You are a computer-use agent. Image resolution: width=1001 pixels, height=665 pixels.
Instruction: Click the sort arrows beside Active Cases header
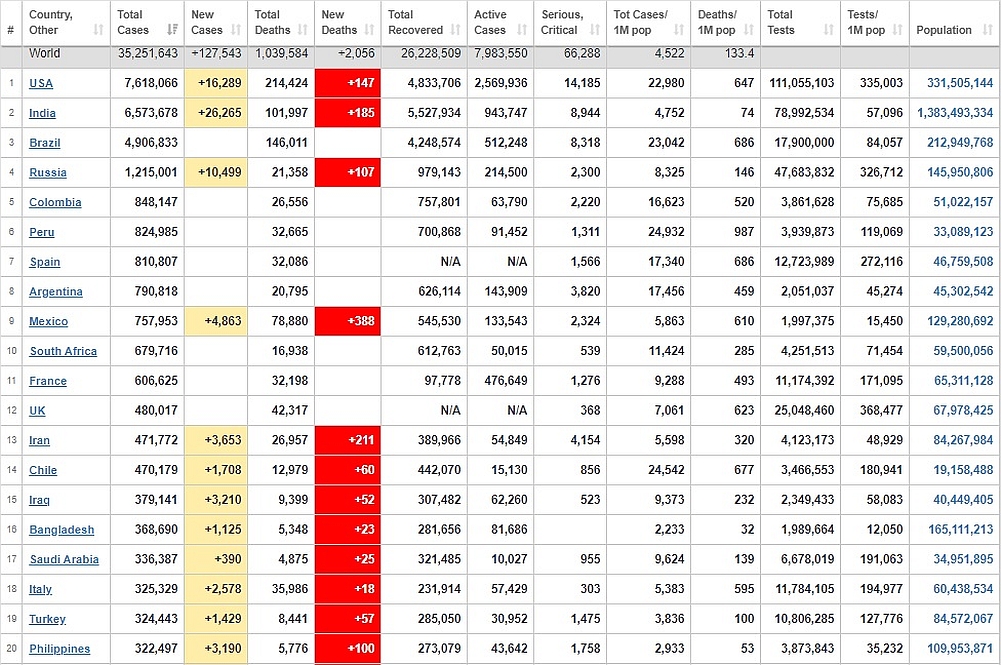[x=522, y=30]
